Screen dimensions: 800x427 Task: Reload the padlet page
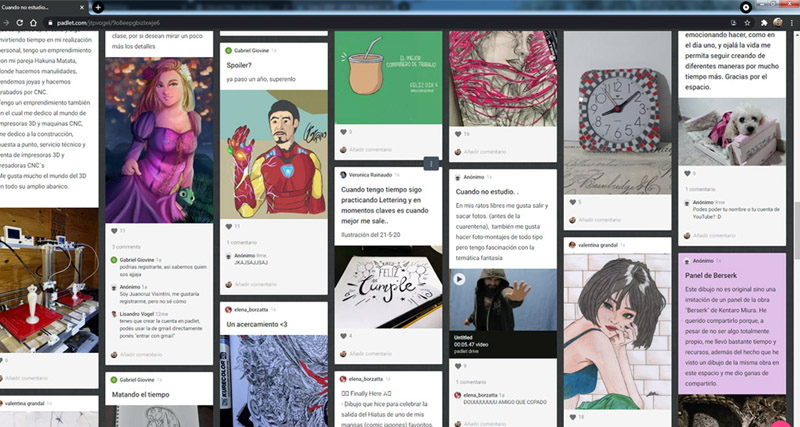20,23
